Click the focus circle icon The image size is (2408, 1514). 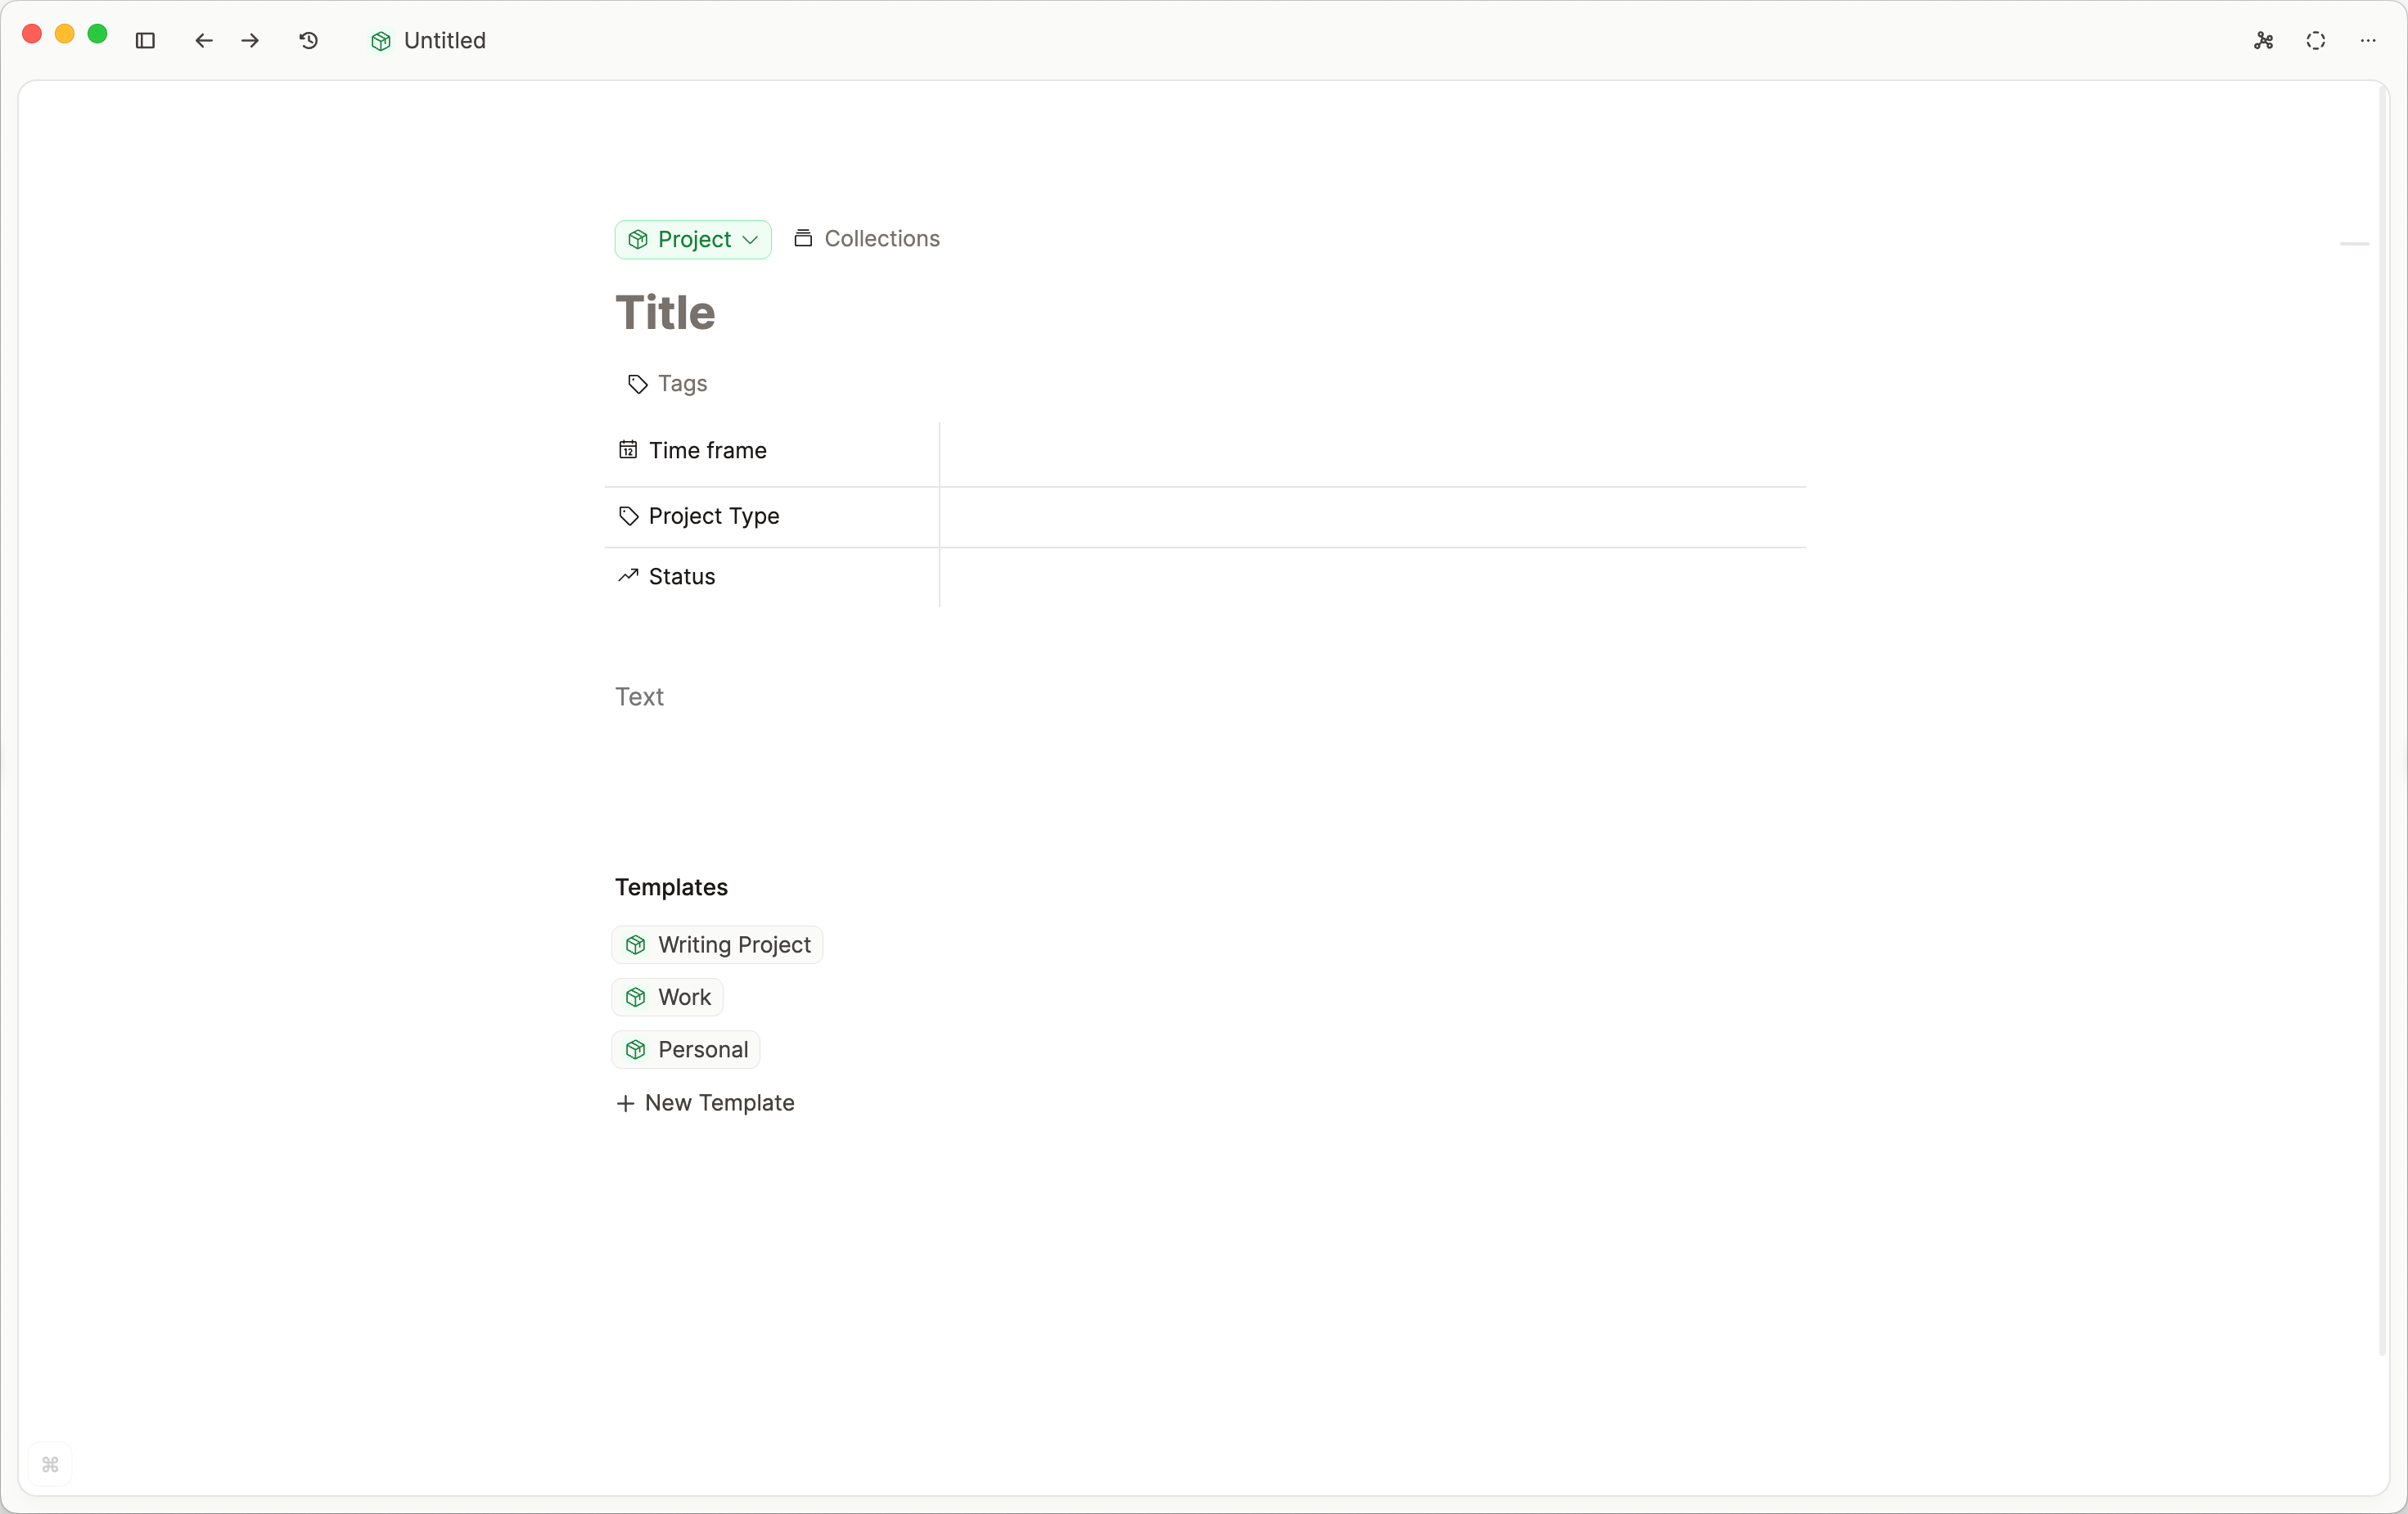point(2316,41)
